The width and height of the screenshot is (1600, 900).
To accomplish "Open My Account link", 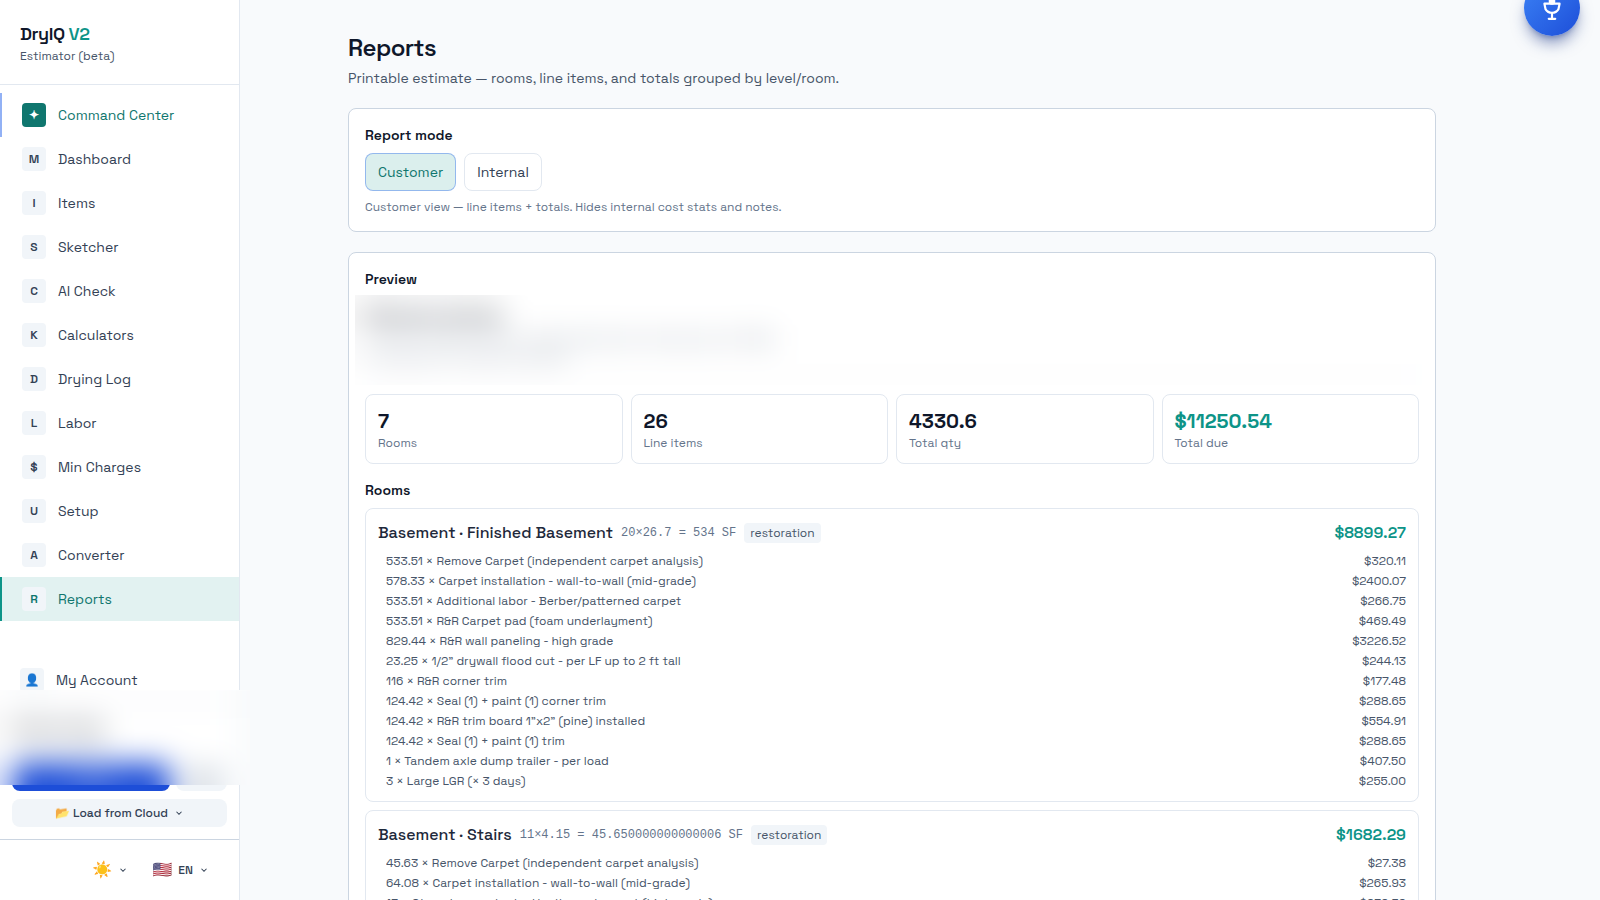I will [96, 680].
